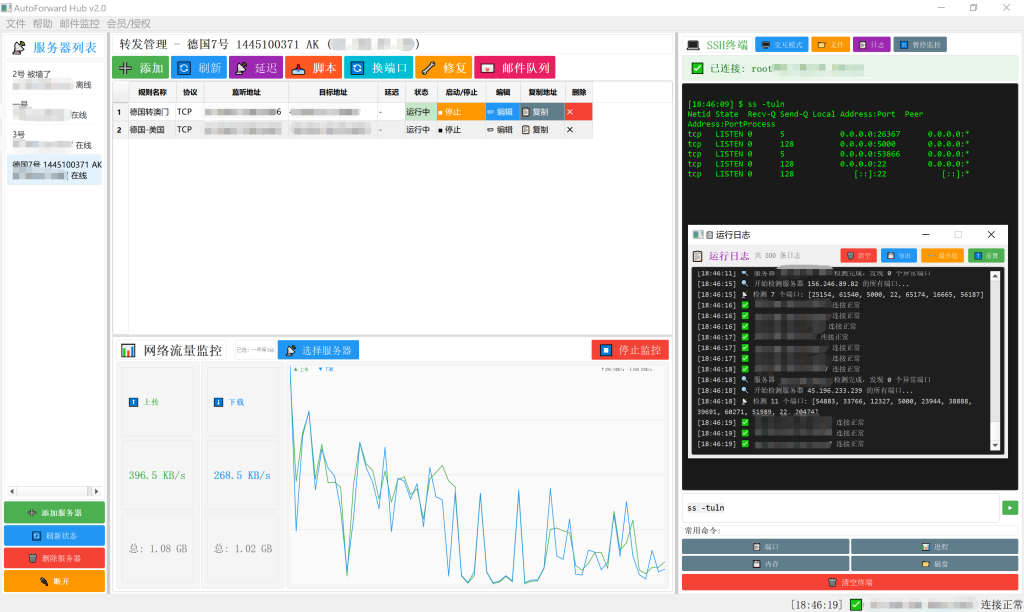Edit the 德国-美国 rule
The width and height of the screenshot is (1024, 612).
point(502,129)
